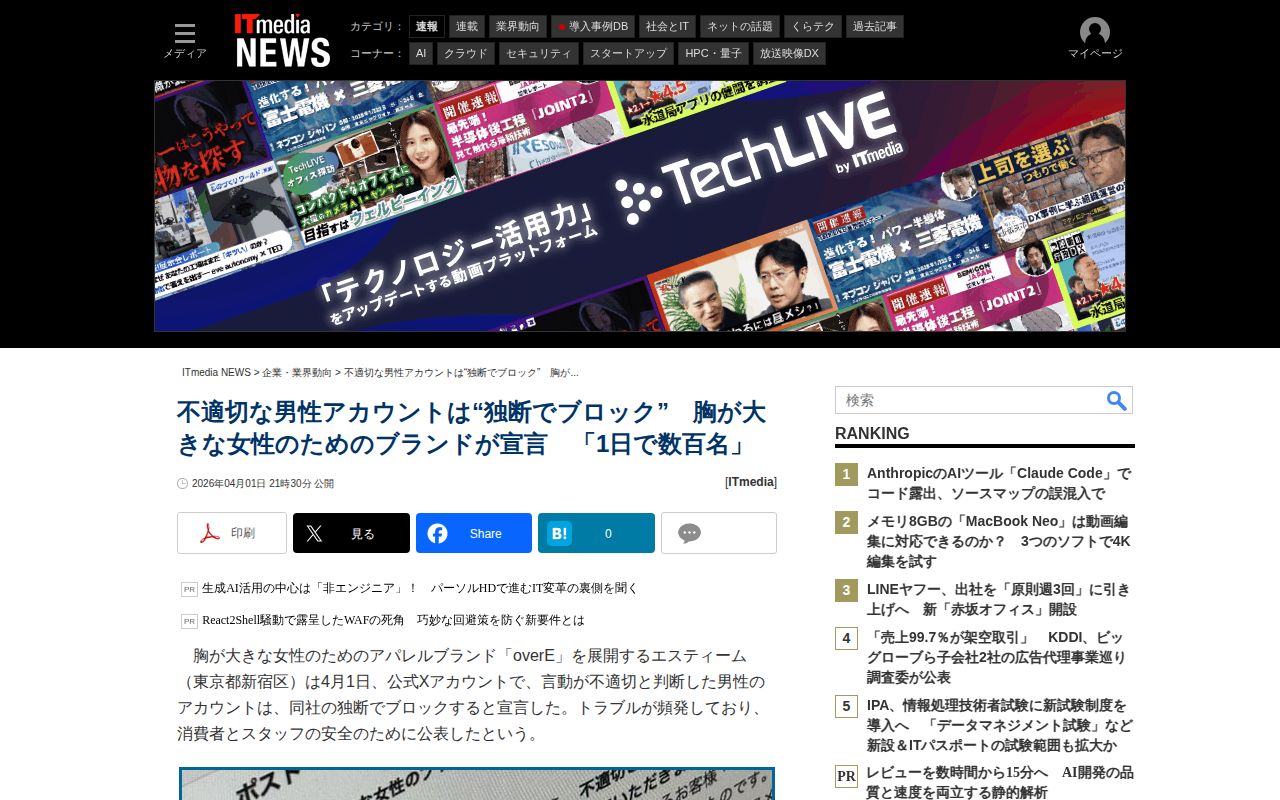Print article via 印刷 PDF button
The image size is (1280, 800).
tap(232, 533)
